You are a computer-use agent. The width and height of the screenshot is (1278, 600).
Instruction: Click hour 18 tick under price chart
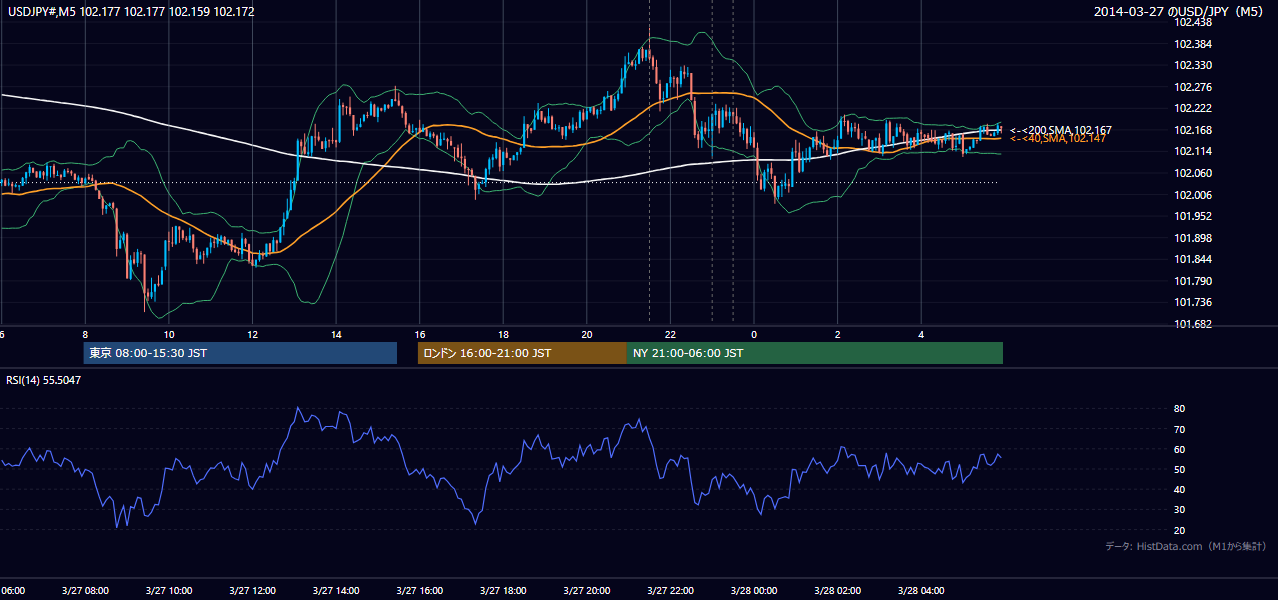coord(503,334)
